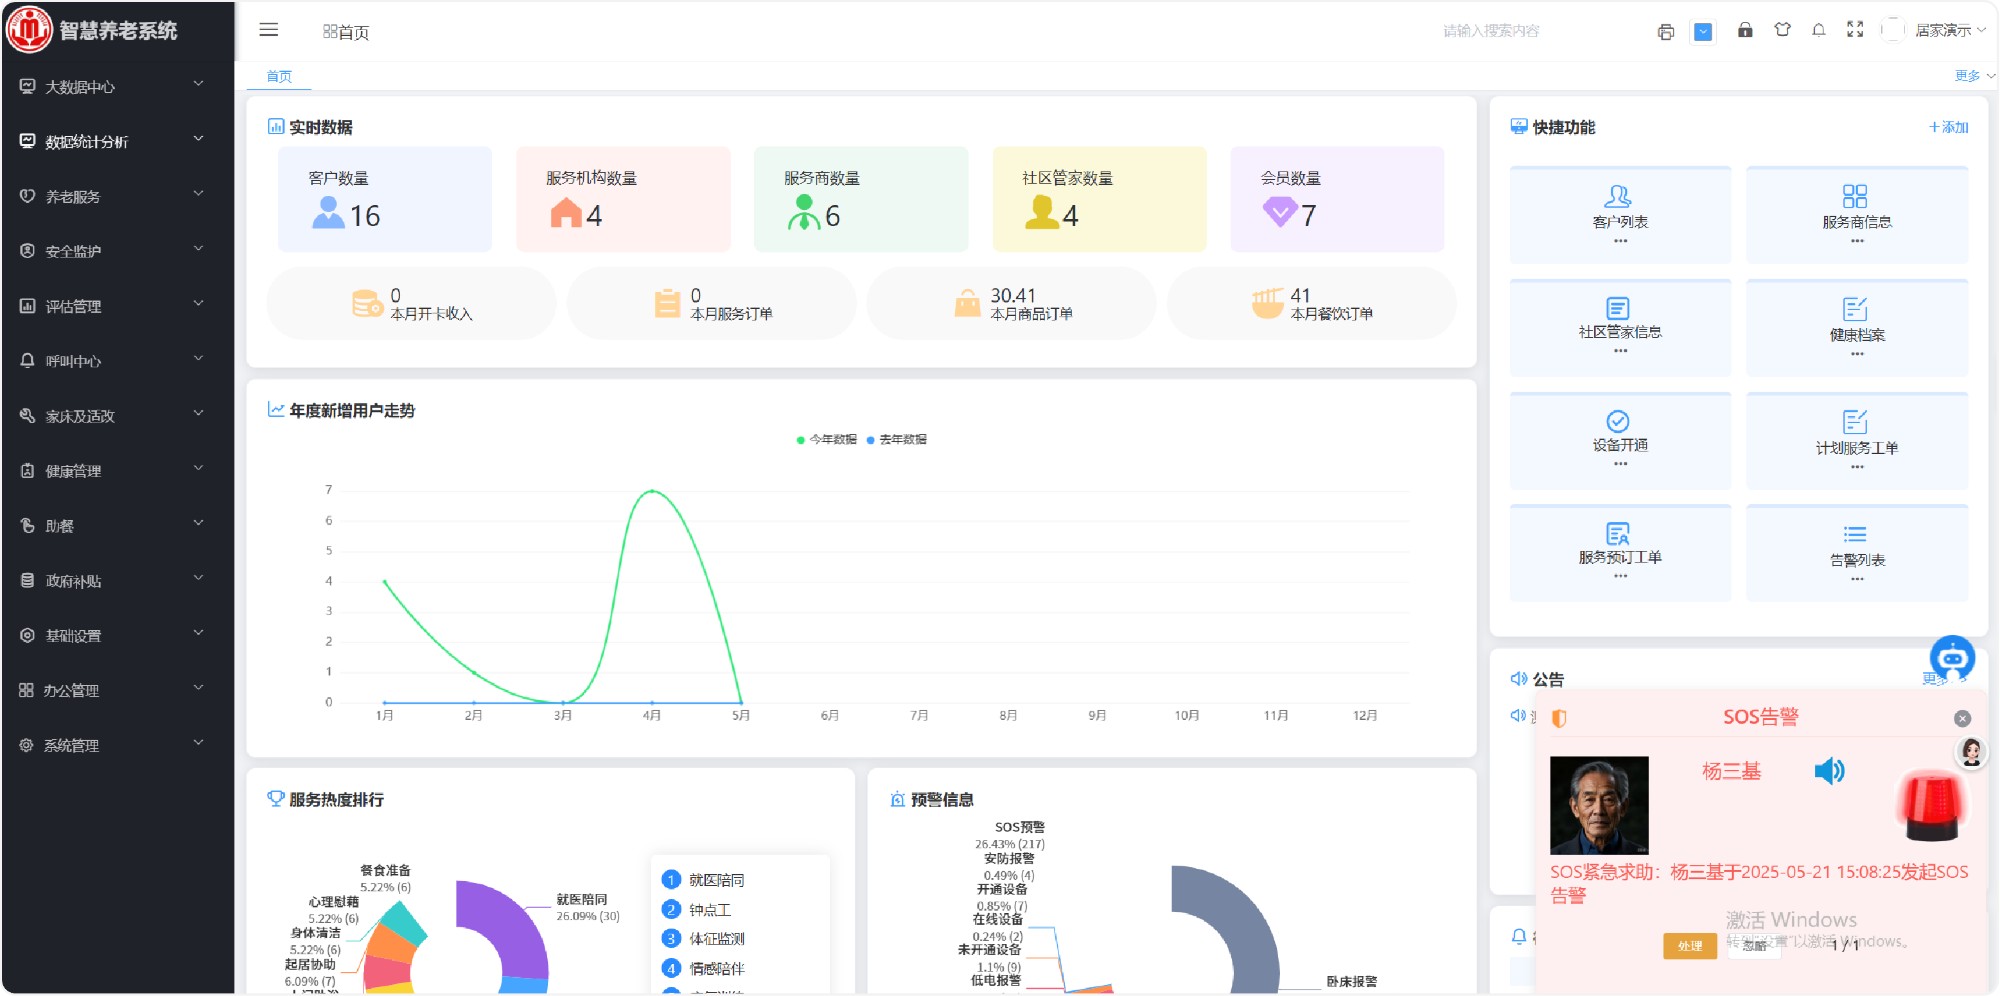This screenshot has height=996, width=2000.
Task: Click the 本月服务订单 clipboard icon
Action: [x=667, y=303]
